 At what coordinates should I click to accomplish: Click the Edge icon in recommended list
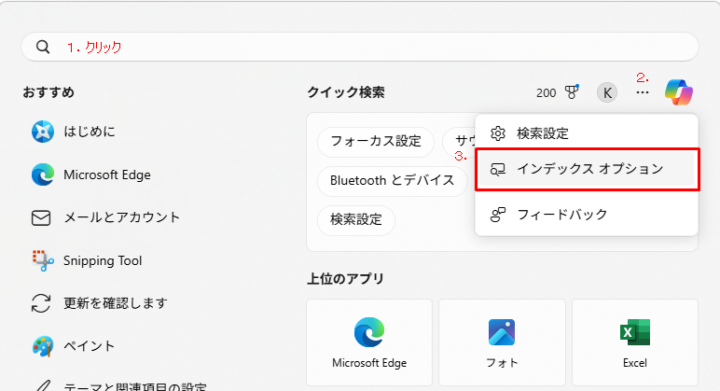(x=43, y=175)
